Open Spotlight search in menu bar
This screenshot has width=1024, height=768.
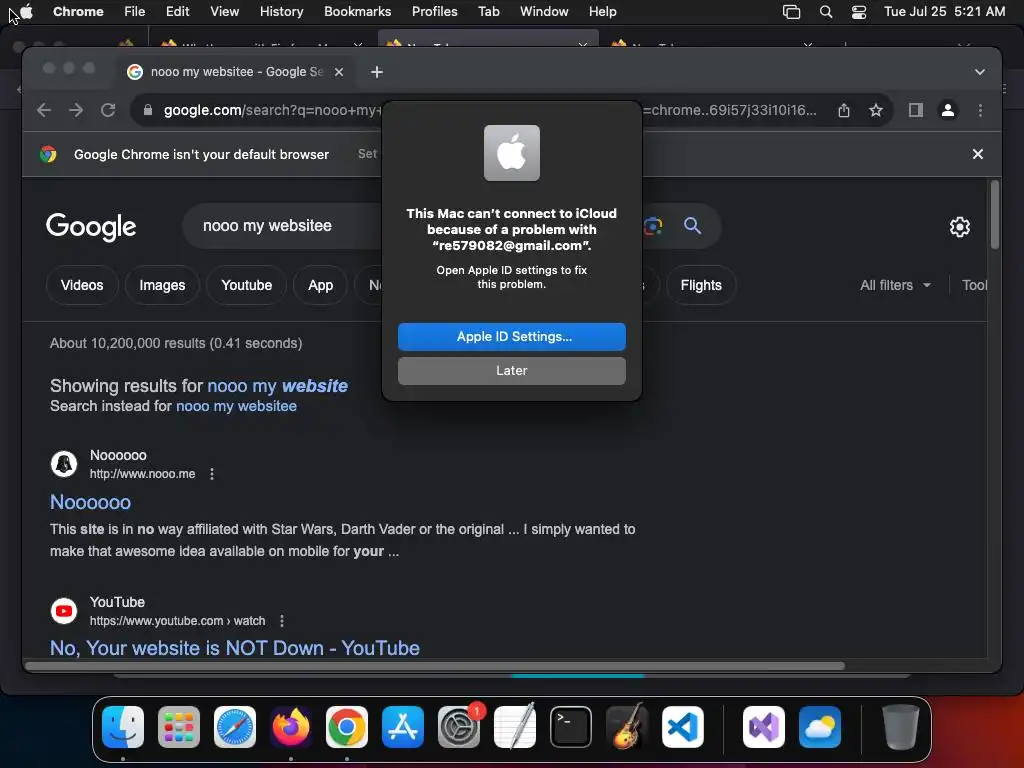coord(825,12)
